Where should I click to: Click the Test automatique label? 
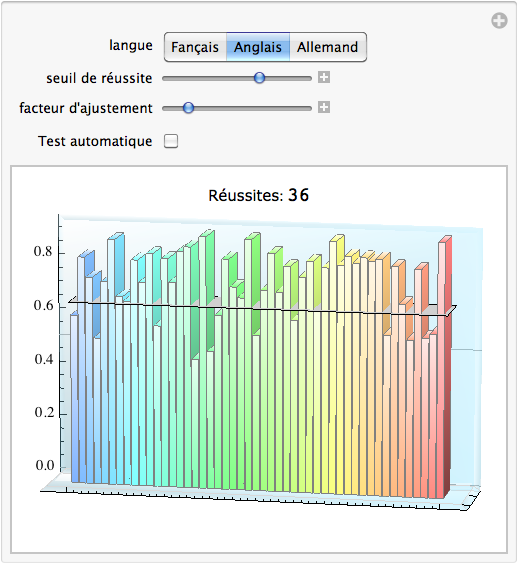coord(95,141)
